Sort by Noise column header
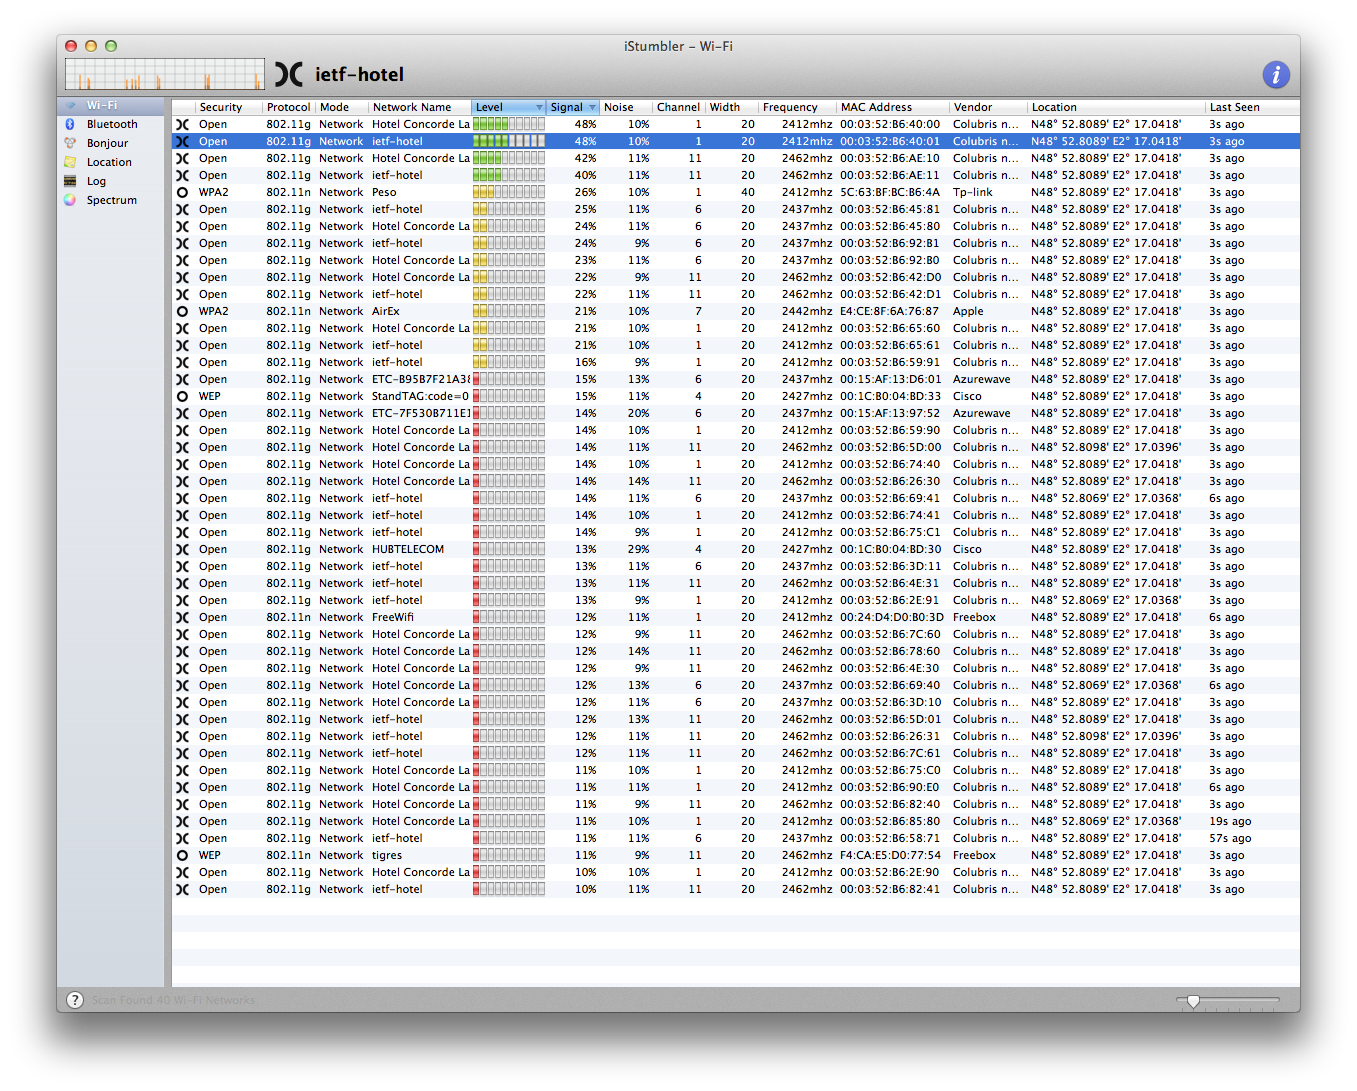This screenshot has height=1091, width=1357. pos(625,107)
